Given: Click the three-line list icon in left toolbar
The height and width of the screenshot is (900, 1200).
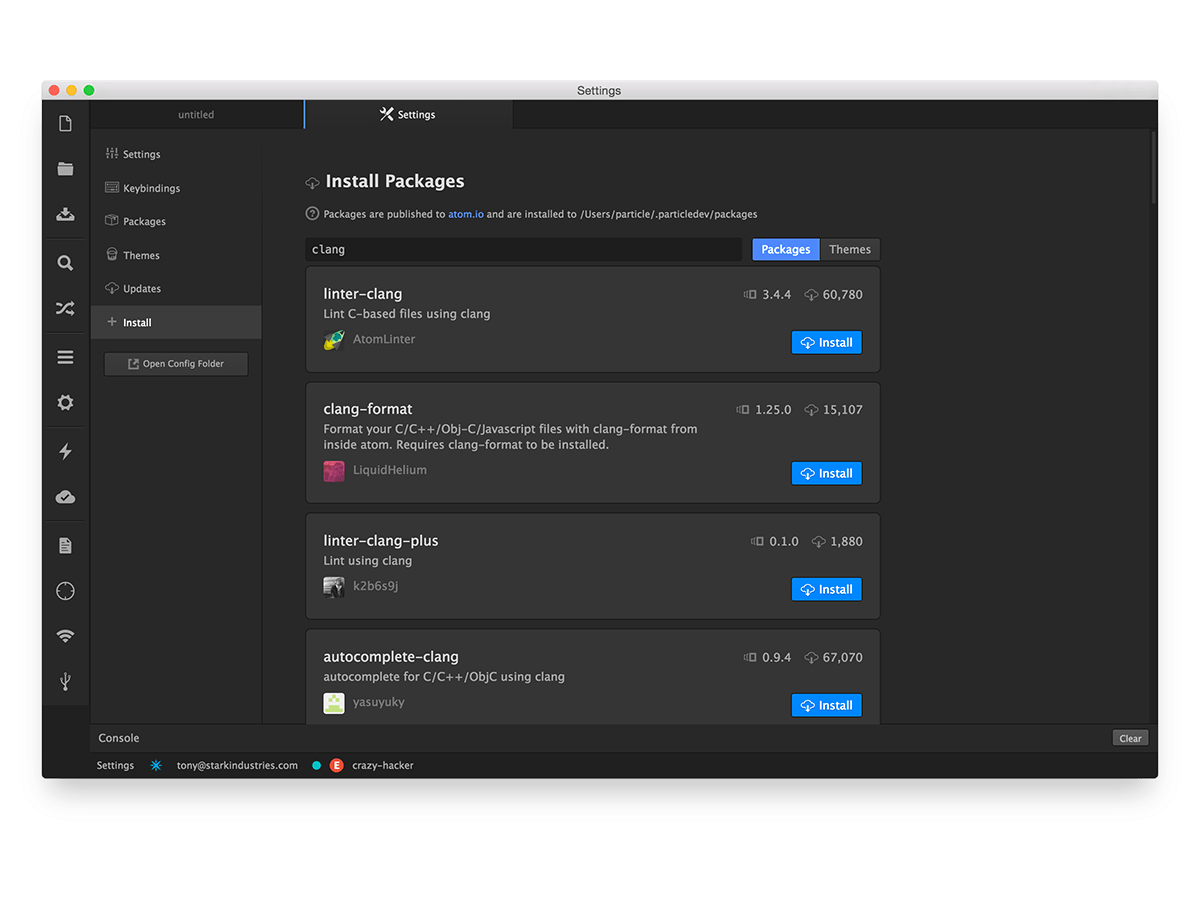Looking at the screenshot, I should pos(65,357).
